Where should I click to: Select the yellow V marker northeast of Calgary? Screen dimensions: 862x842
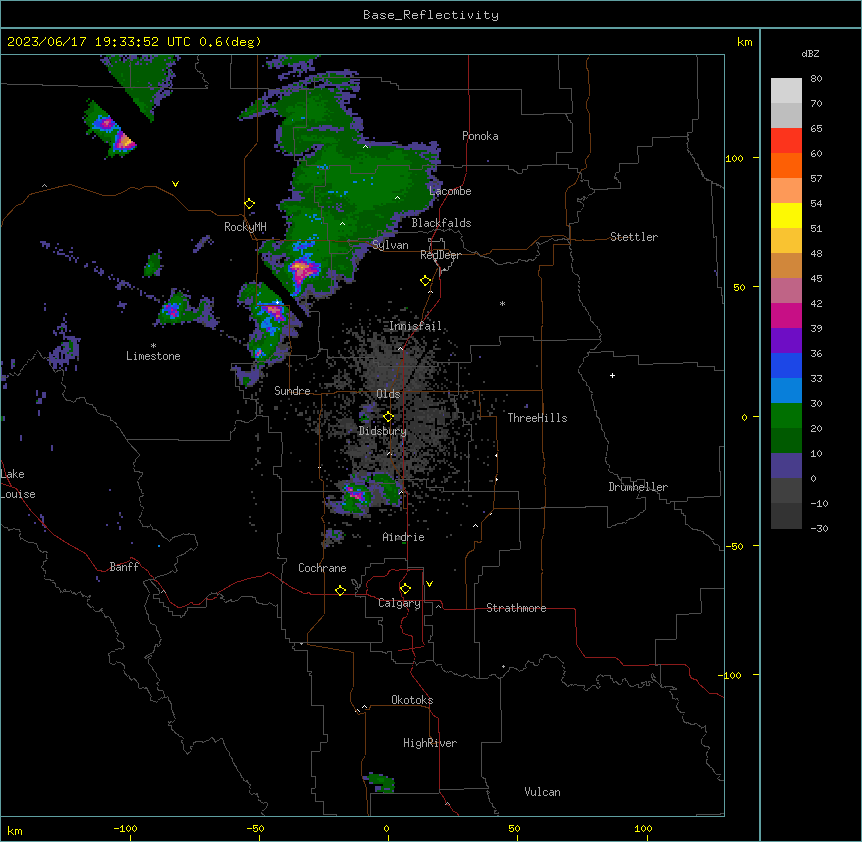[x=429, y=584]
